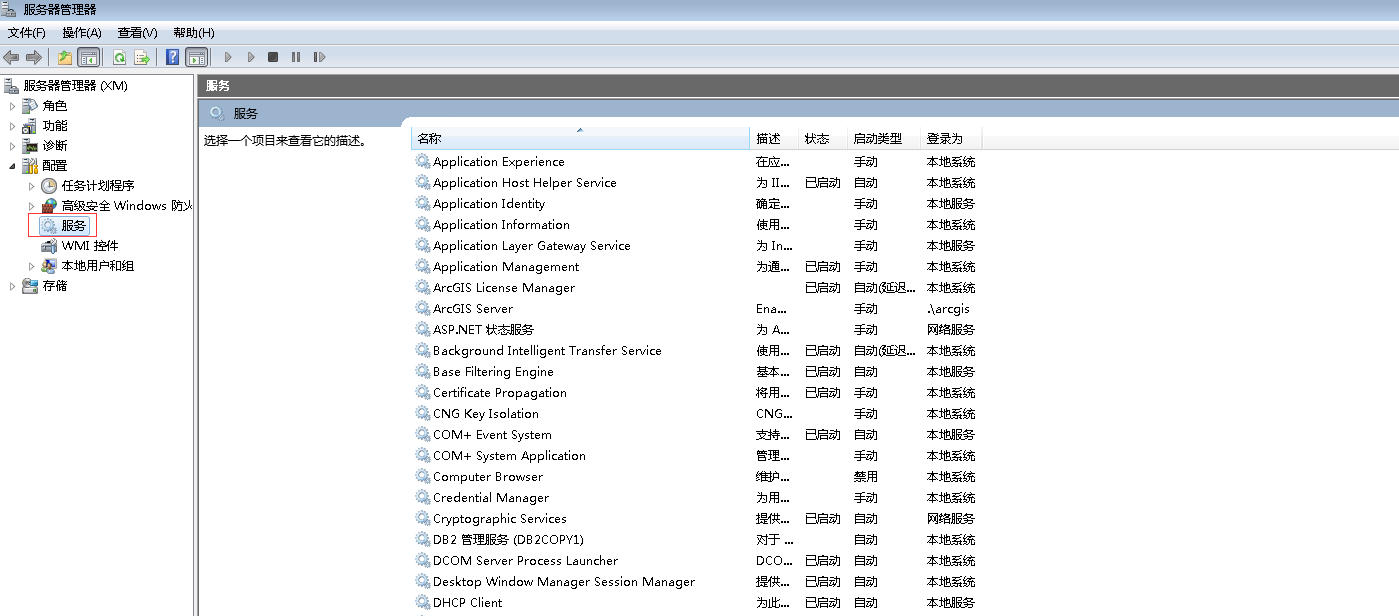The height and width of the screenshot is (616, 1399).
Task: Collapse the 配置 tree node
Action: point(13,166)
